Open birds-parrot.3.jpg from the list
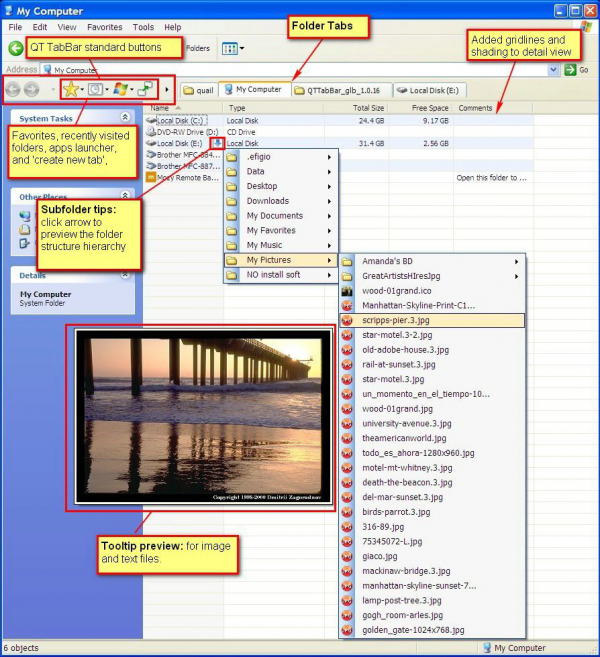 click(x=432, y=512)
